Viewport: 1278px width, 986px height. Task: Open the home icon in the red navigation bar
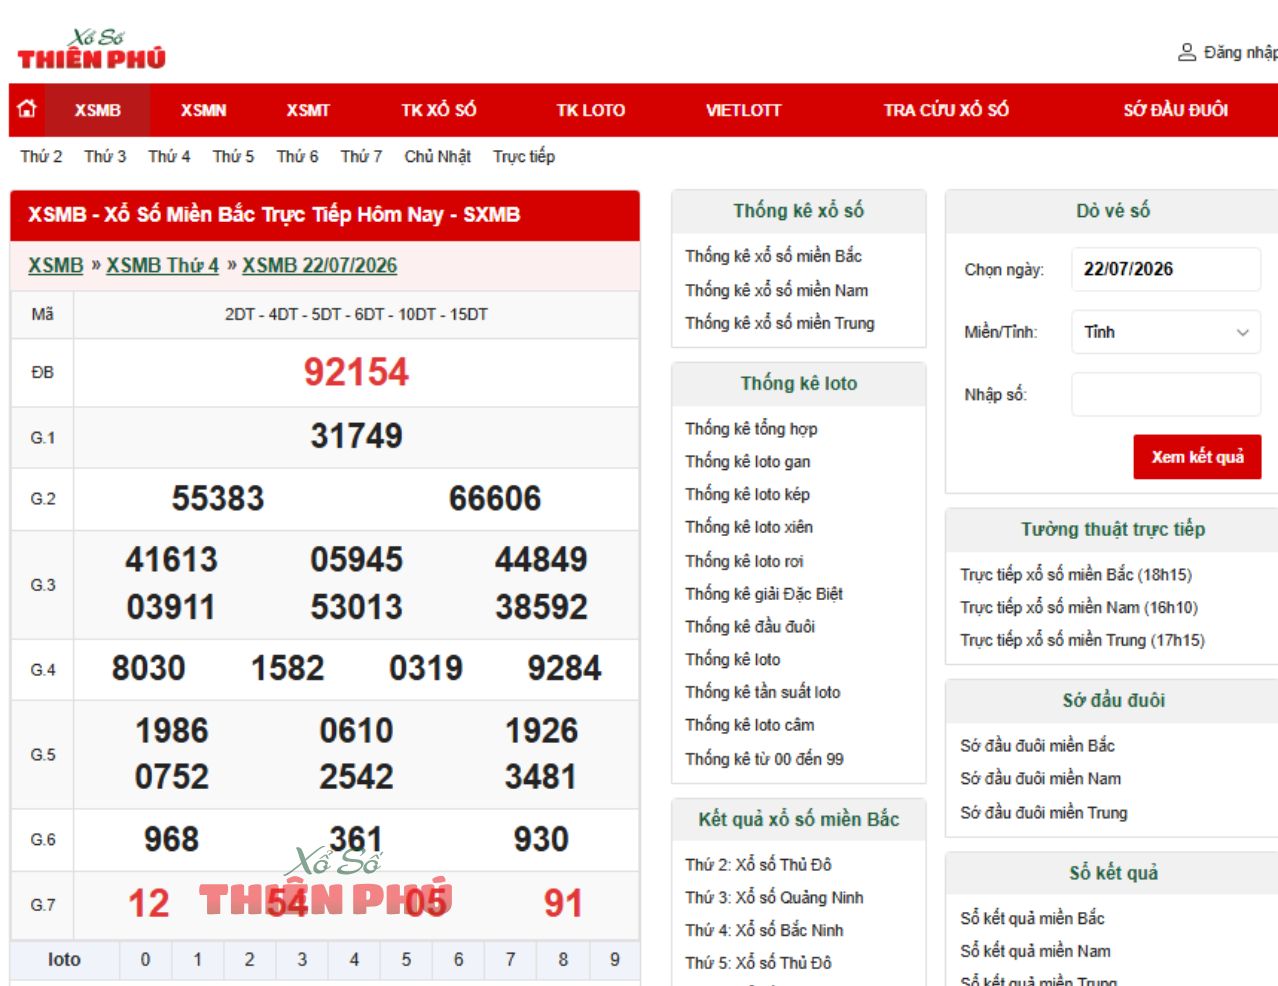click(x=27, y=109)
